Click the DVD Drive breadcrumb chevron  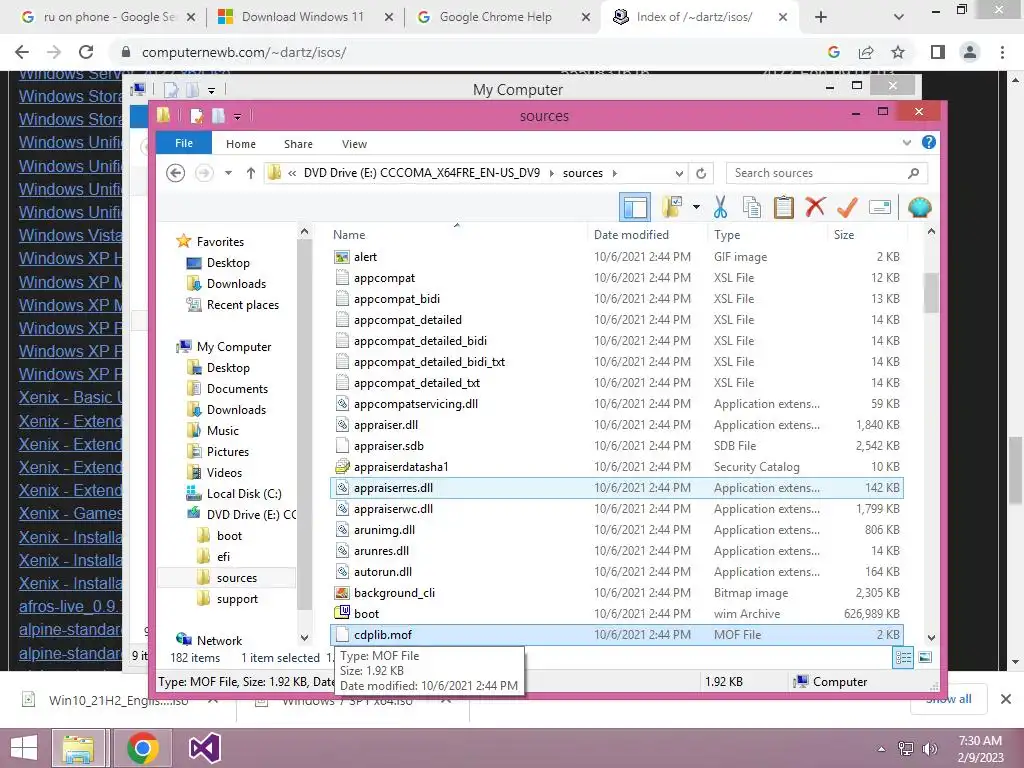pos(552,173)
